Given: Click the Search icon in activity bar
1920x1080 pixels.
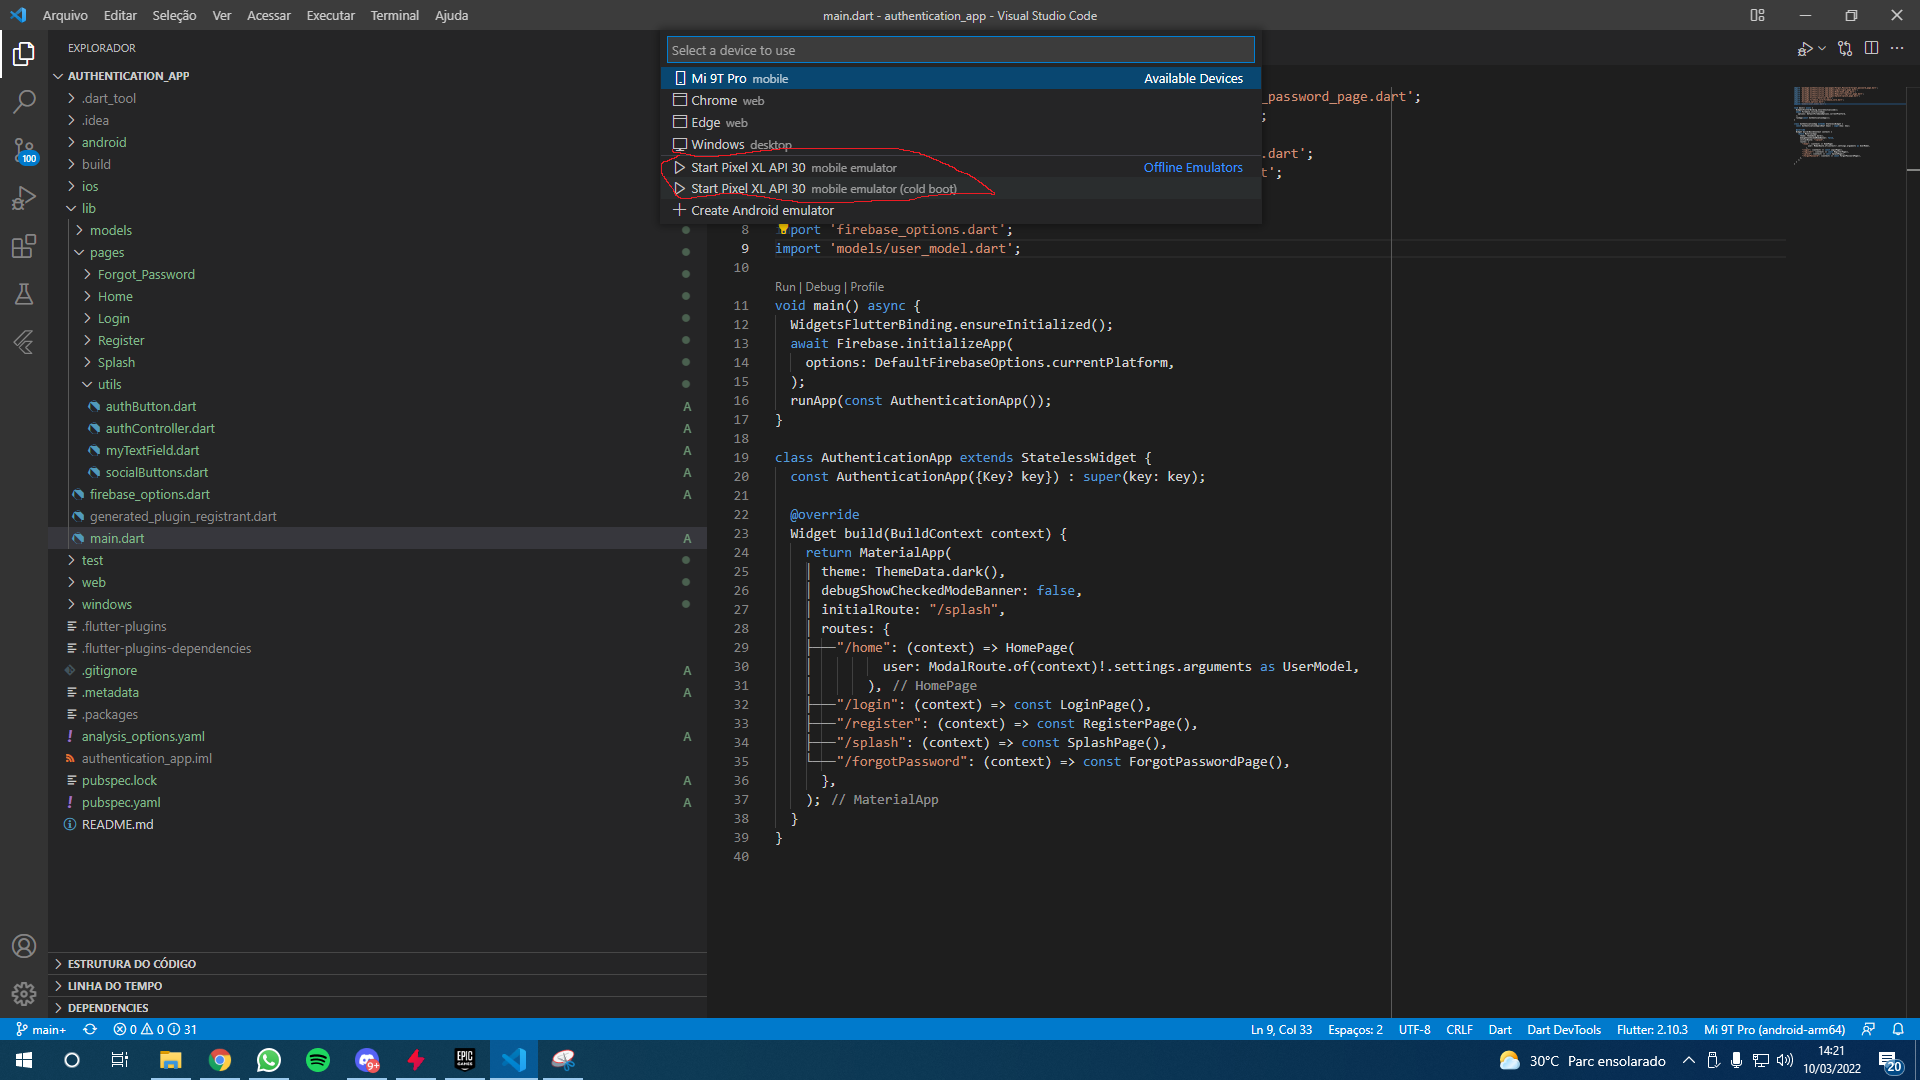Looking at the screenshot, I should (24, 105).
